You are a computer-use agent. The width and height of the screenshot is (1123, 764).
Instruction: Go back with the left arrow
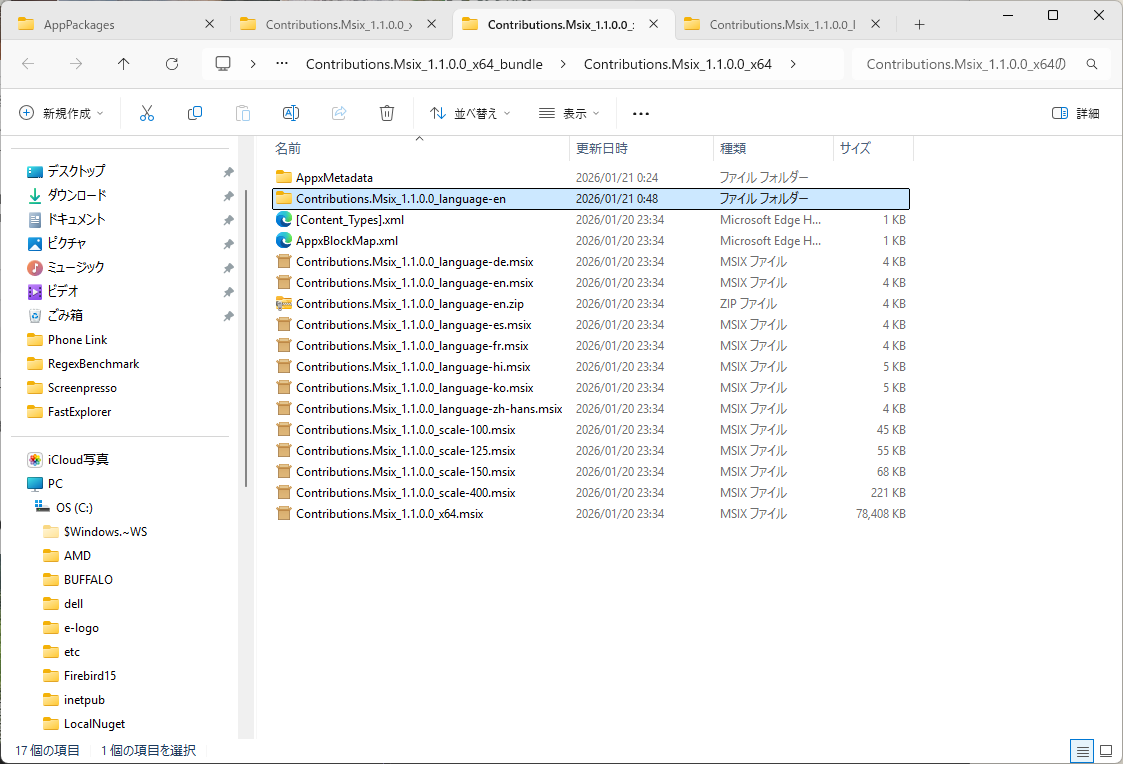pyautogui.click(x=28, y=64)
